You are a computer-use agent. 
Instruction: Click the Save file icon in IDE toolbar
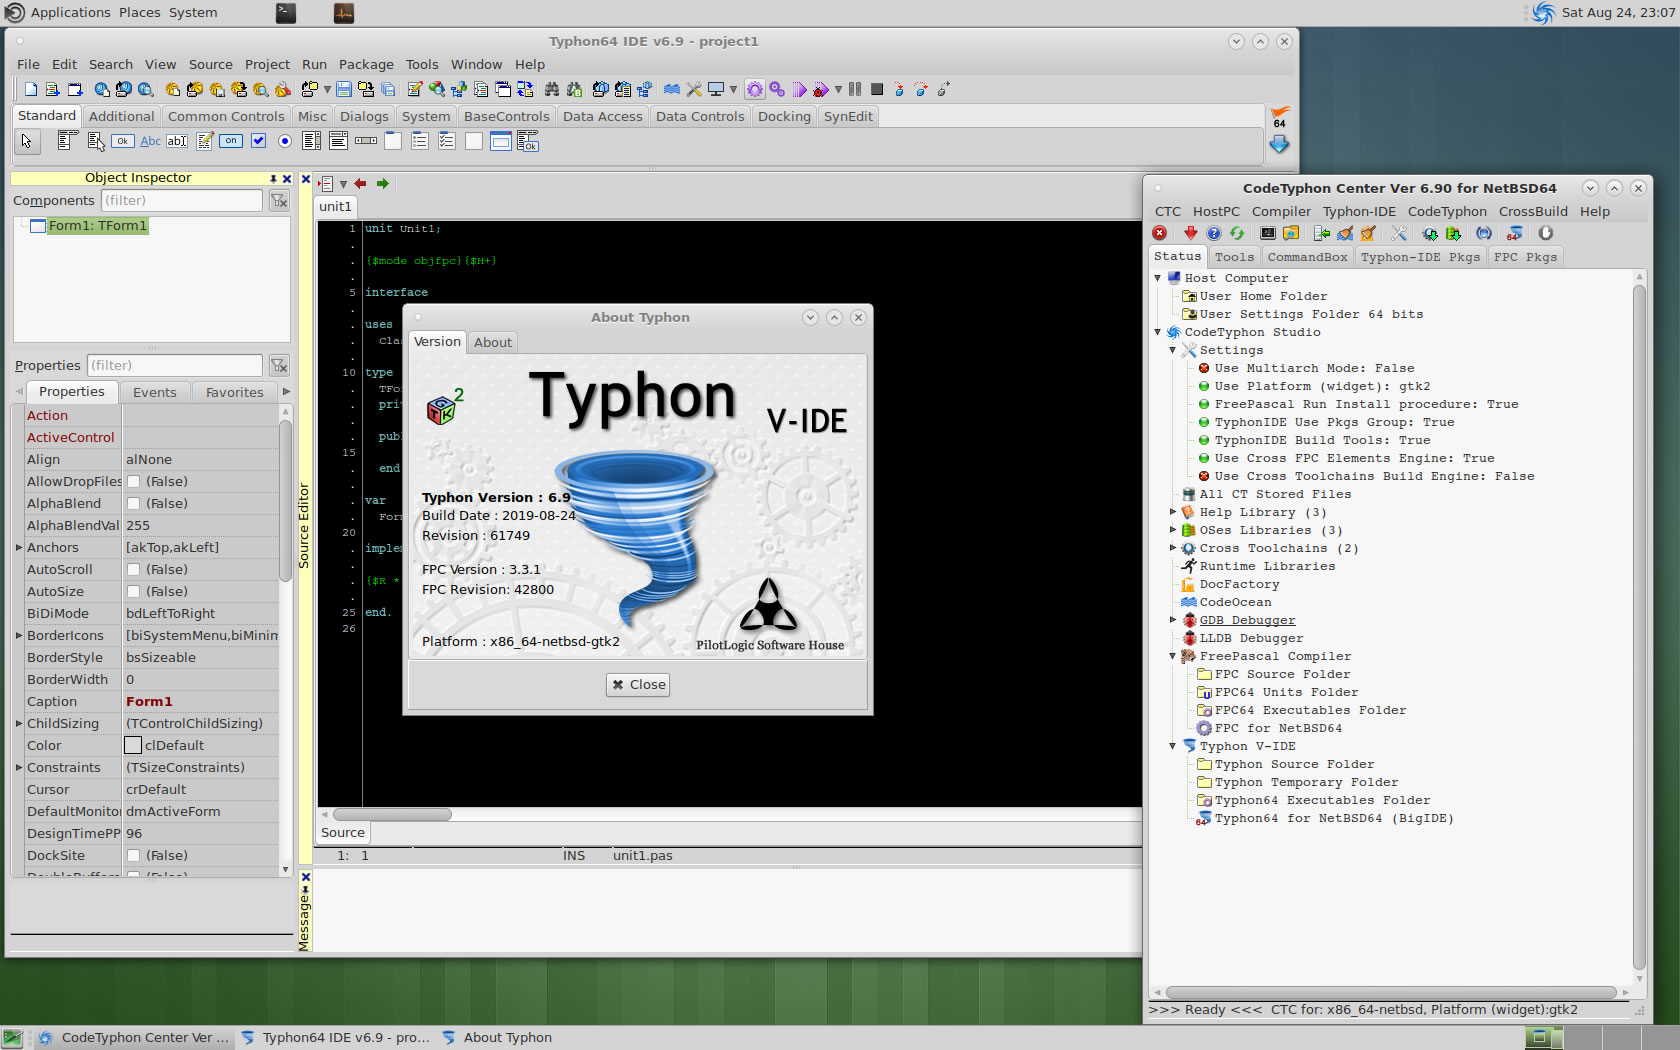tap(343, 89)
